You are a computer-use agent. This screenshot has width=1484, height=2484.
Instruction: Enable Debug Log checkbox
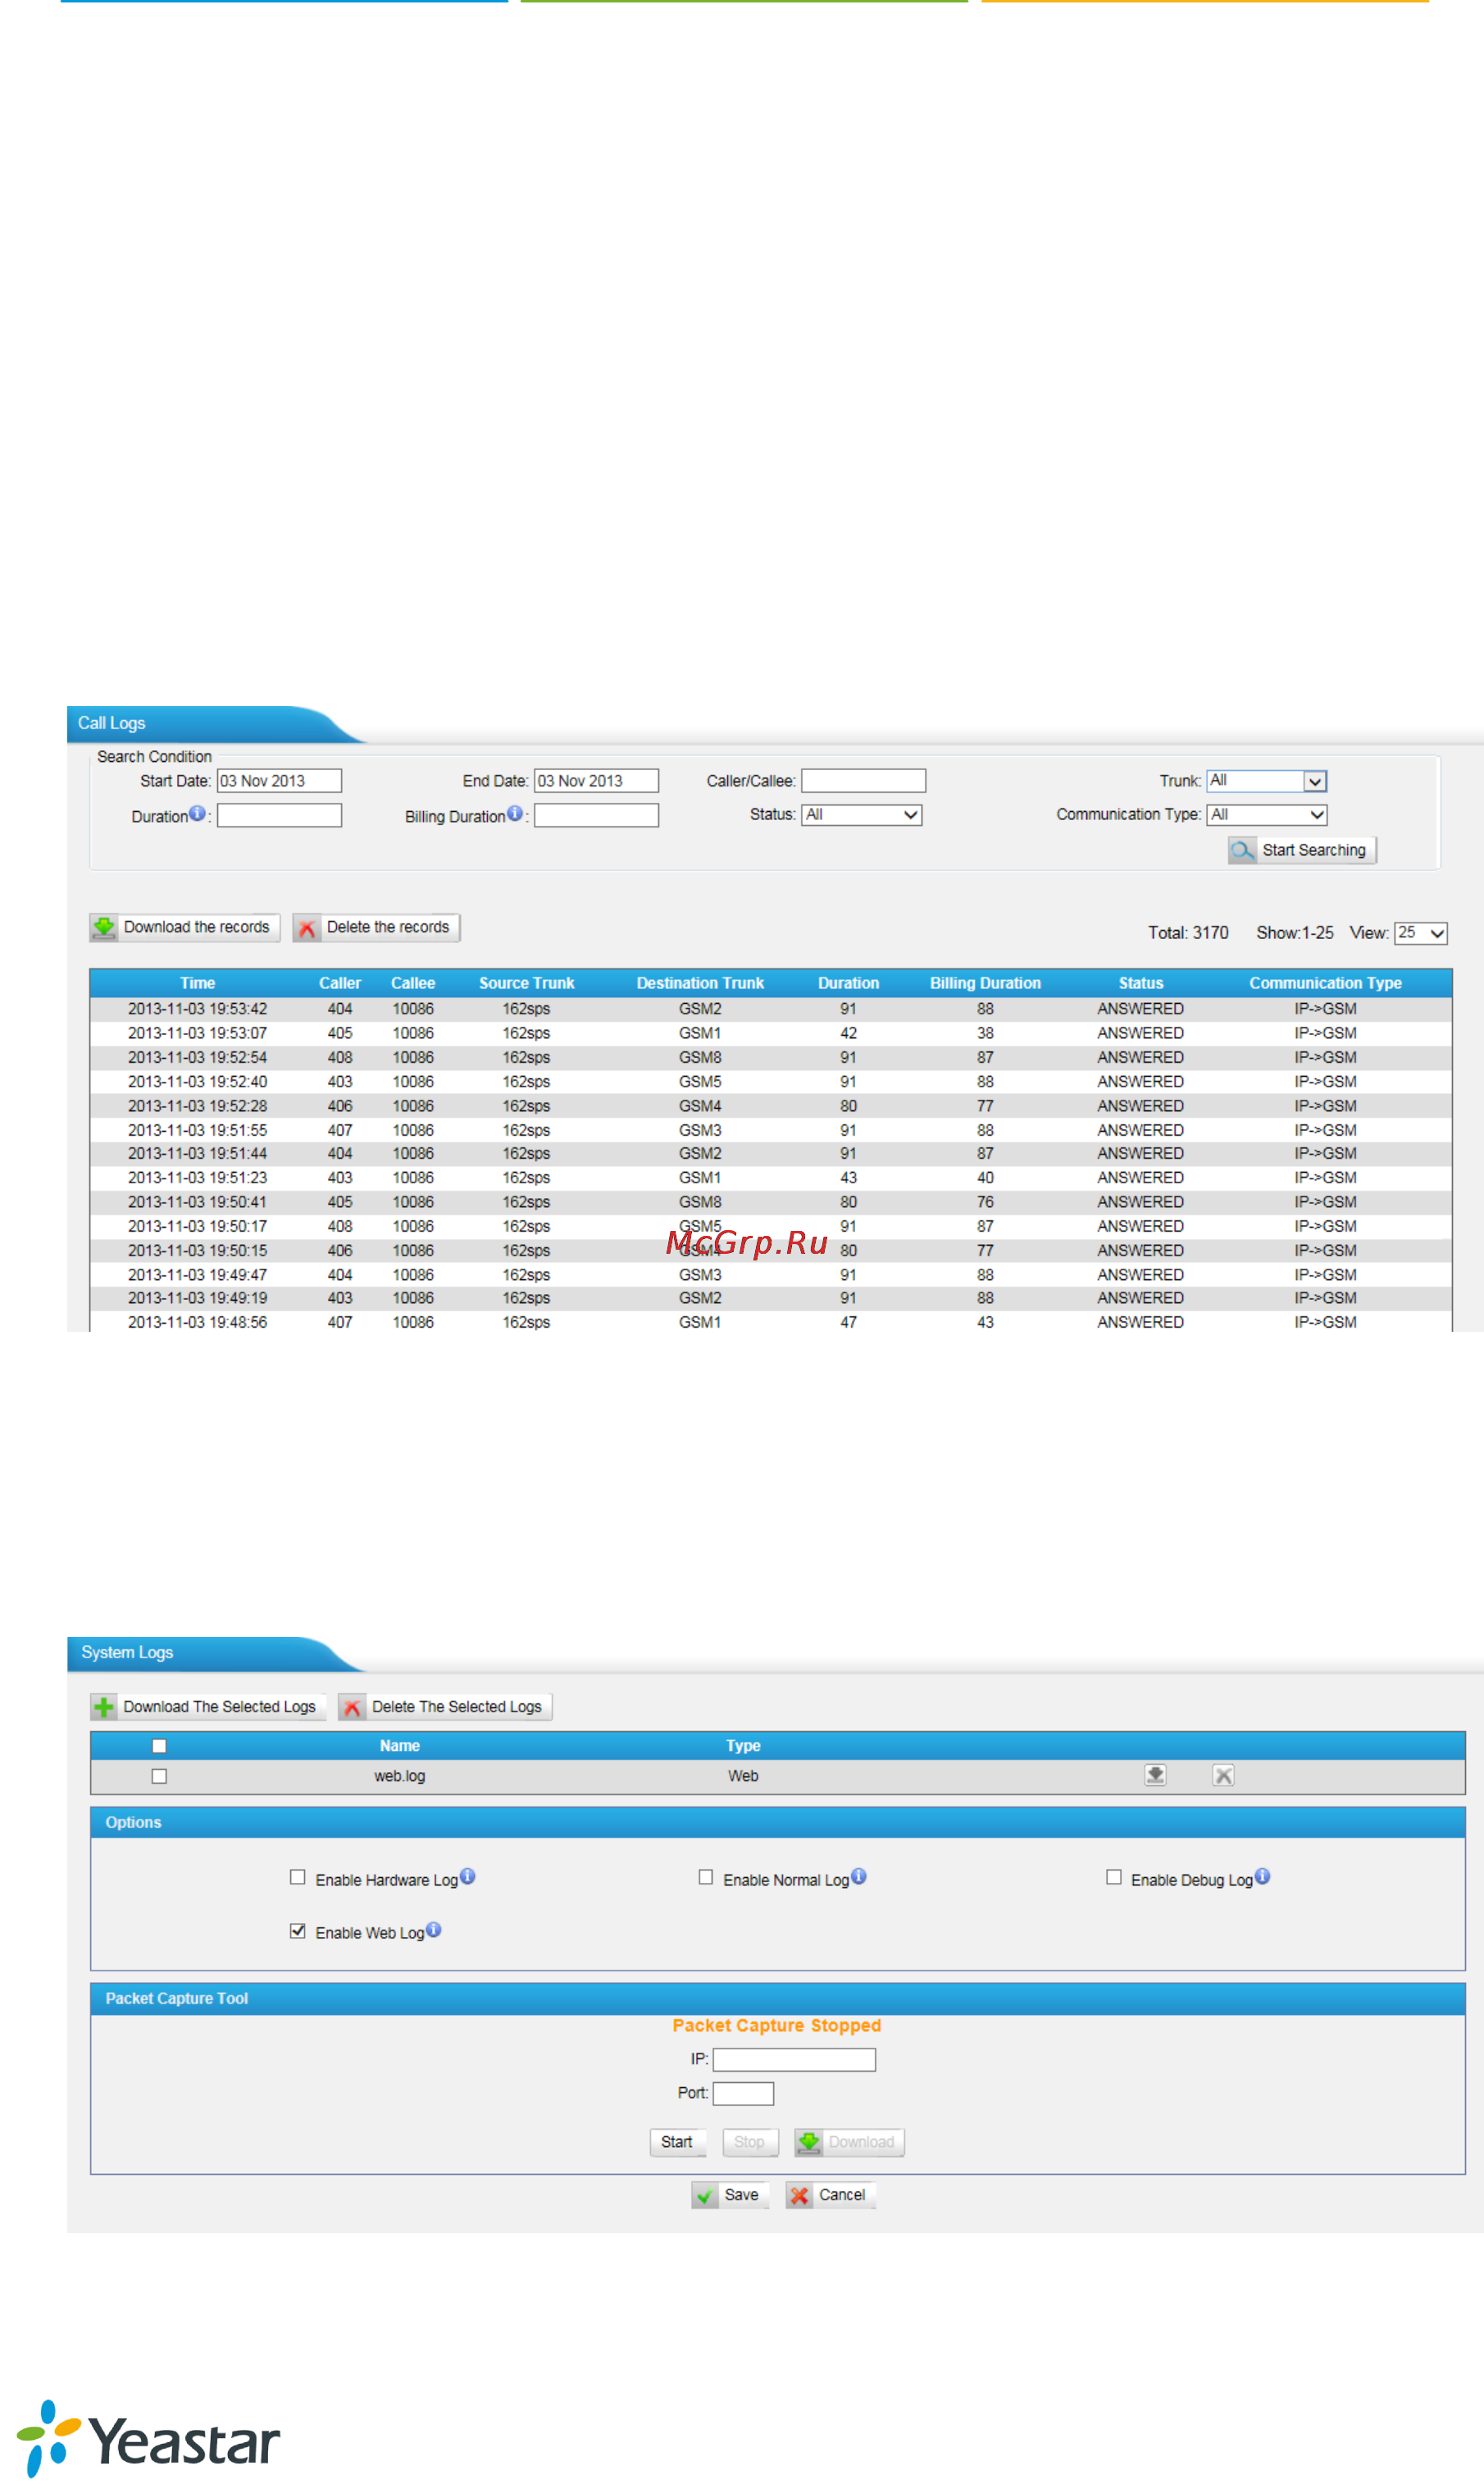click(x=1114, y=1877)
